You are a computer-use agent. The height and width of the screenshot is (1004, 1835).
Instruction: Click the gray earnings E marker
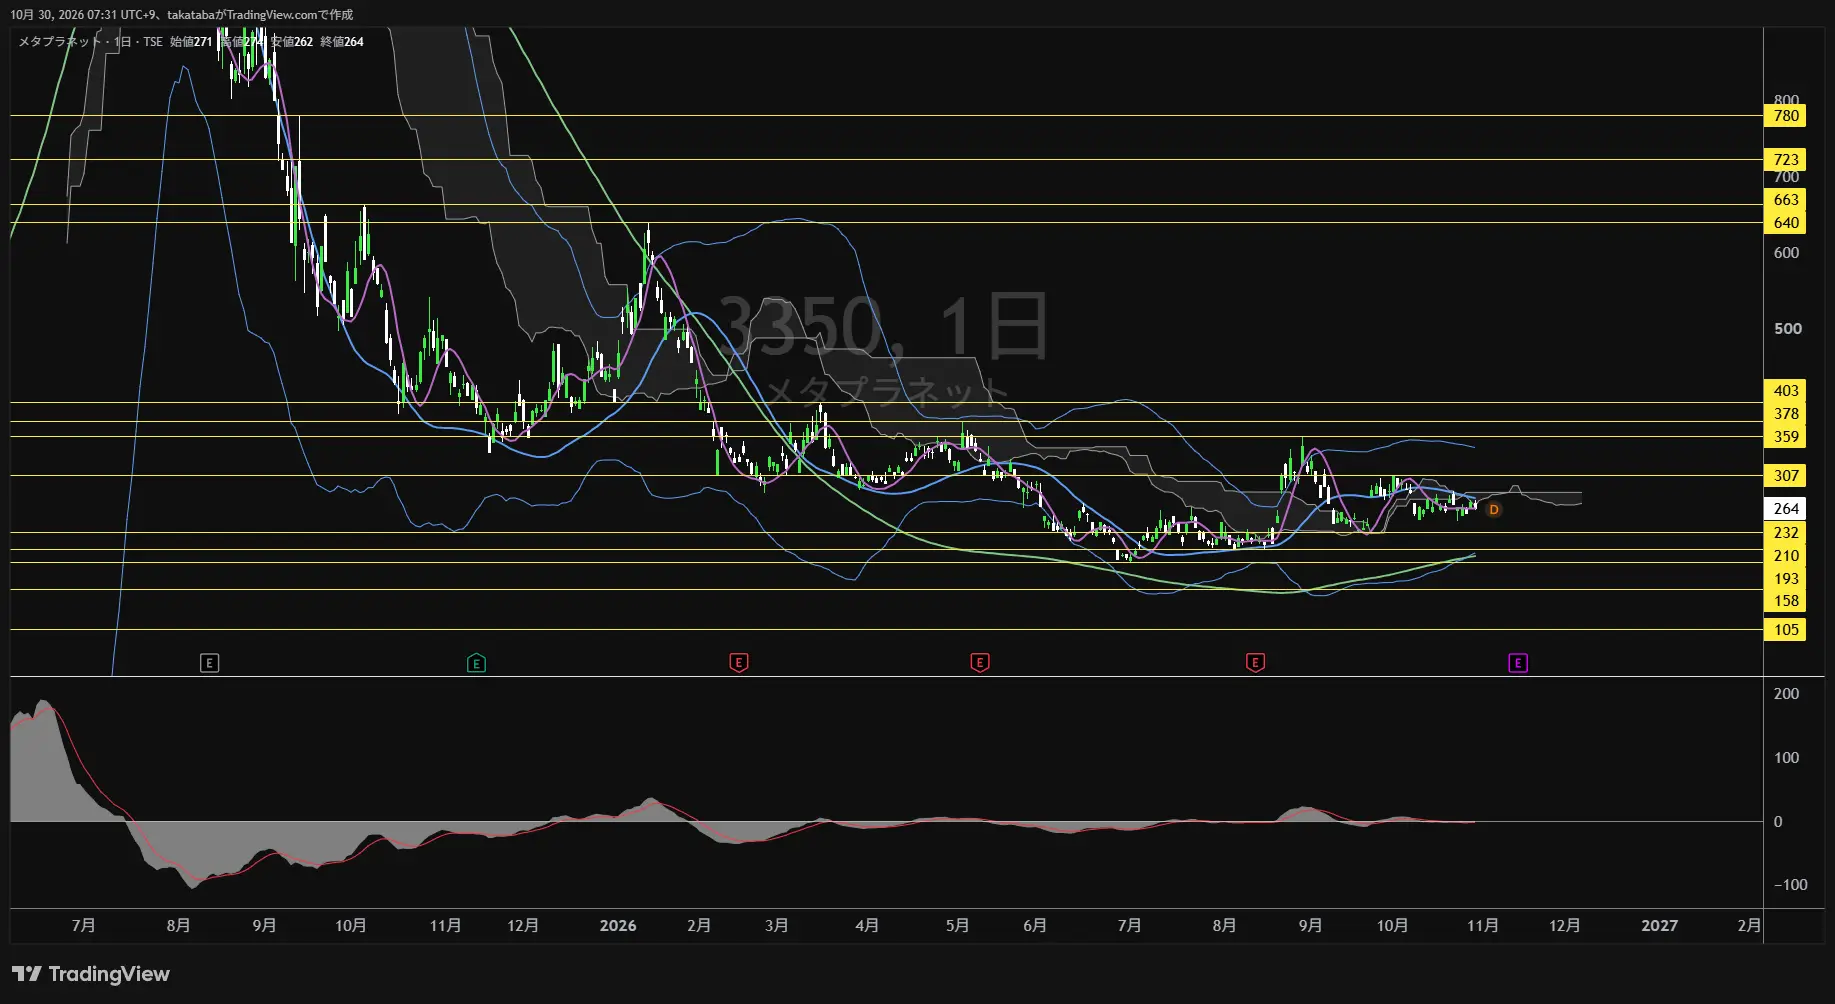[x=209, y=663]
